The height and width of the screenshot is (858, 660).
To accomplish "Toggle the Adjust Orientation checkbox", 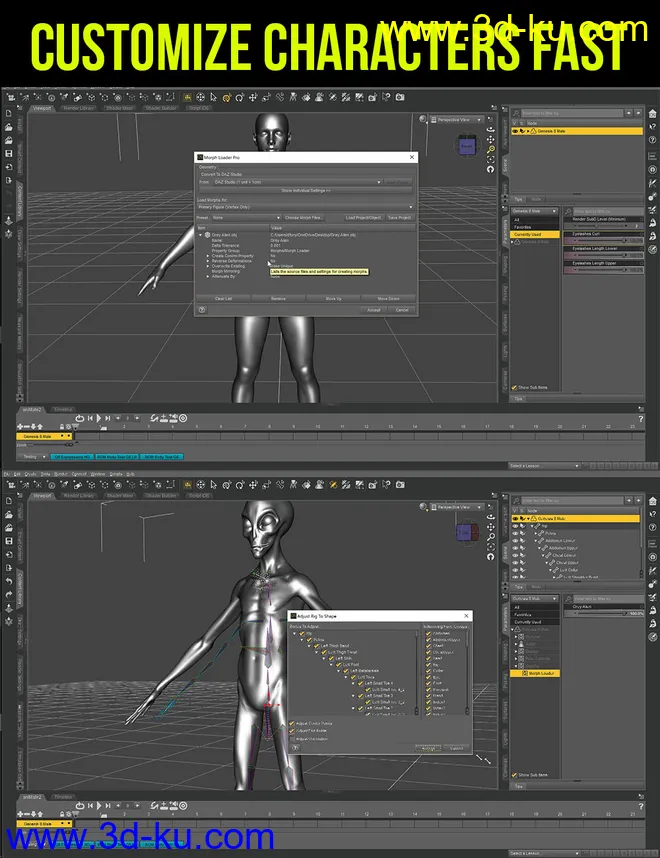I will pos(294,739).
